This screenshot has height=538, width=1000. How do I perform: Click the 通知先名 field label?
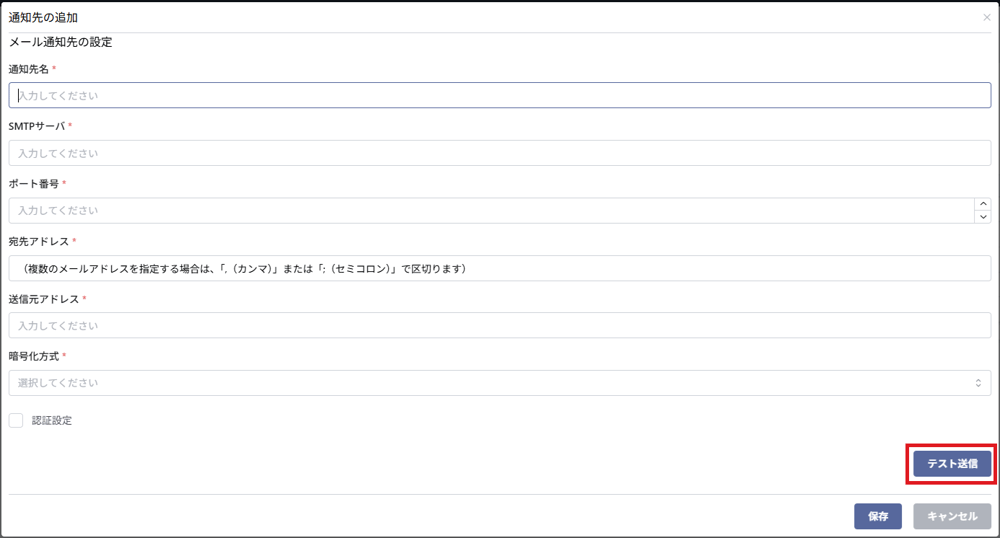(x=28, y=69)
